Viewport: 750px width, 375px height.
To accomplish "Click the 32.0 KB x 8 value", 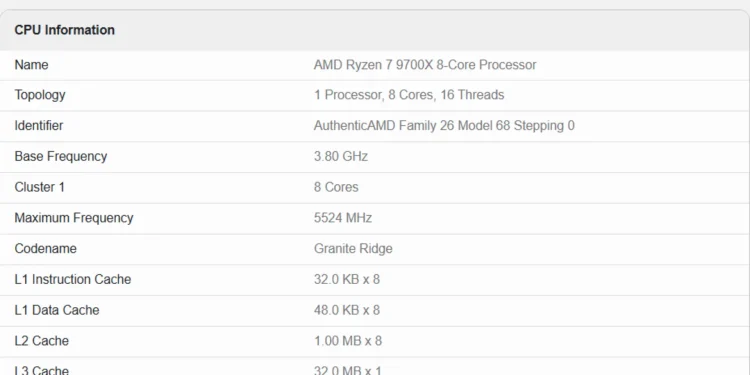I will 347,279.
